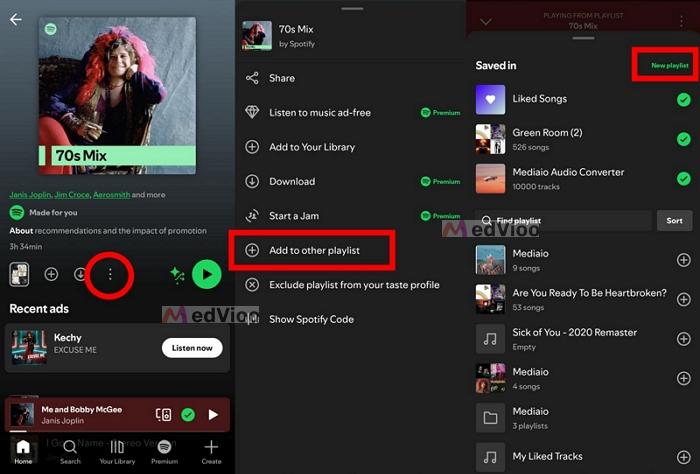
Task: Open the playlist preview thumbnail icon
Action: [19, 274]
